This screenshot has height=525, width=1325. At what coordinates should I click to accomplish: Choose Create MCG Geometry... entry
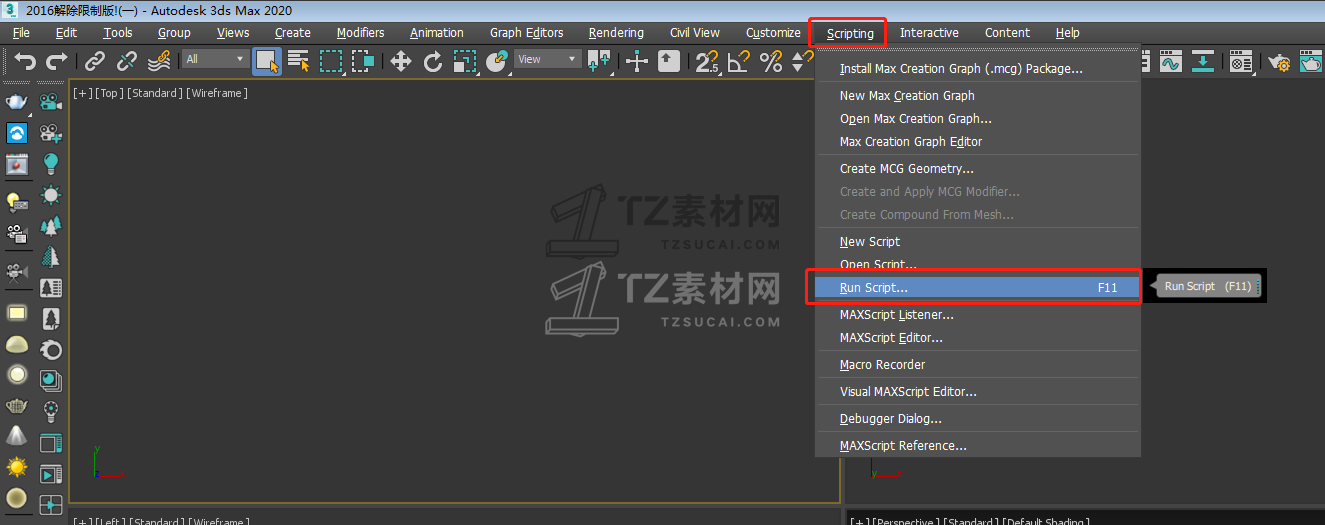[x=906, y=169]
